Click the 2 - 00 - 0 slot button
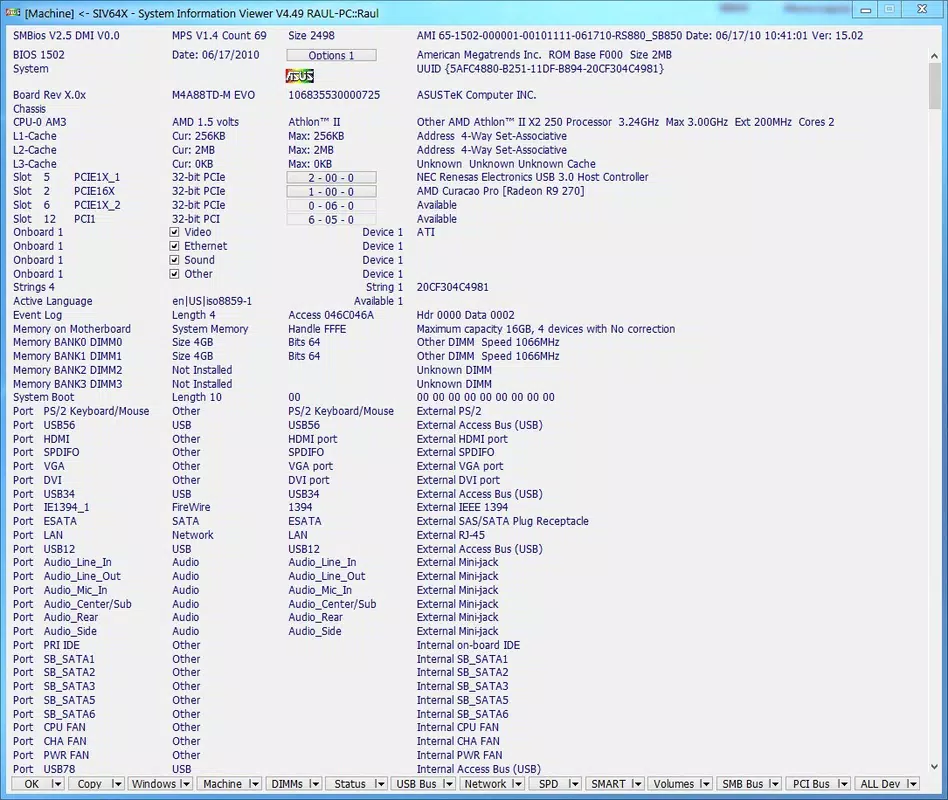Screen dimensions: 948x800 pyautogui.click(x=331, y=178)
